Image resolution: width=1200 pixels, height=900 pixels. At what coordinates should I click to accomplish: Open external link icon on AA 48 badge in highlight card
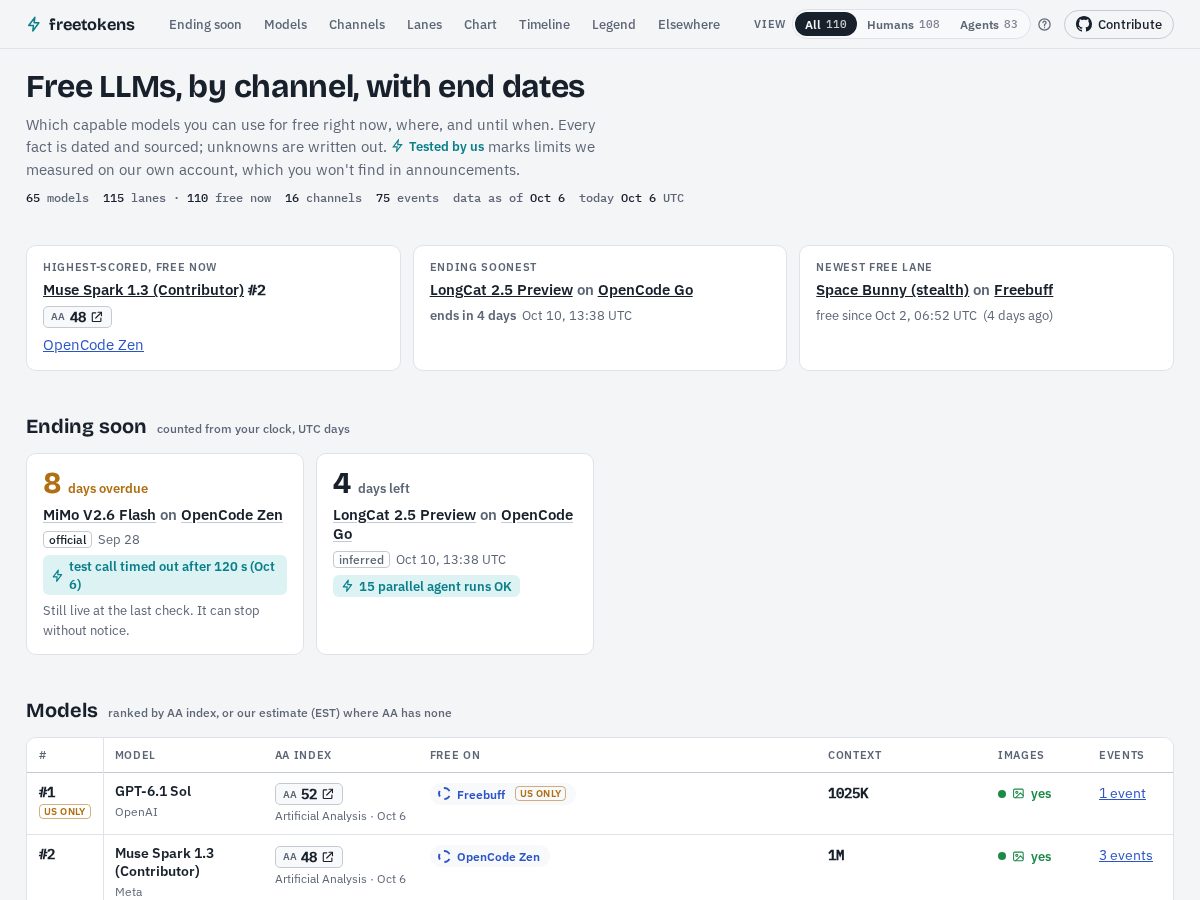point(97,317)
